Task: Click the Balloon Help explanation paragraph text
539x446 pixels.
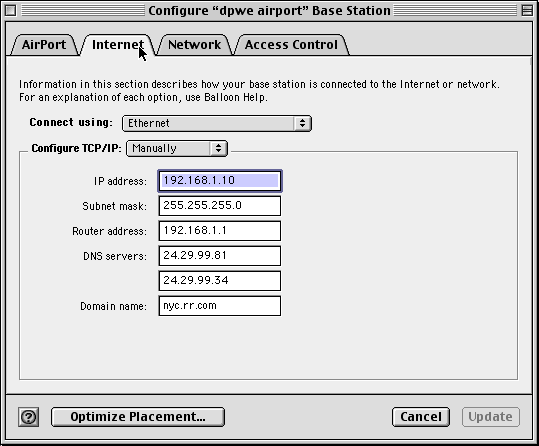Action: point(259,91)
